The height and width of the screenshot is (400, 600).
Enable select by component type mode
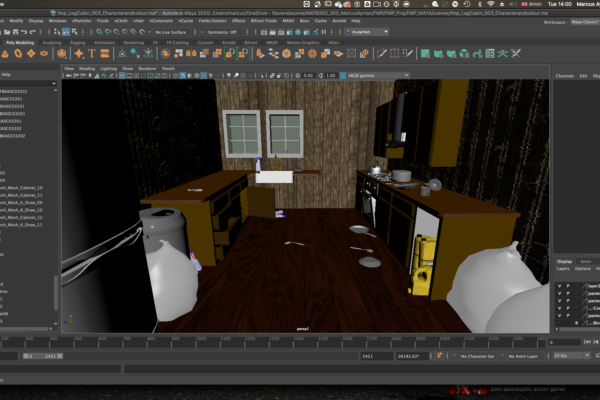click(x=74, y=32)
